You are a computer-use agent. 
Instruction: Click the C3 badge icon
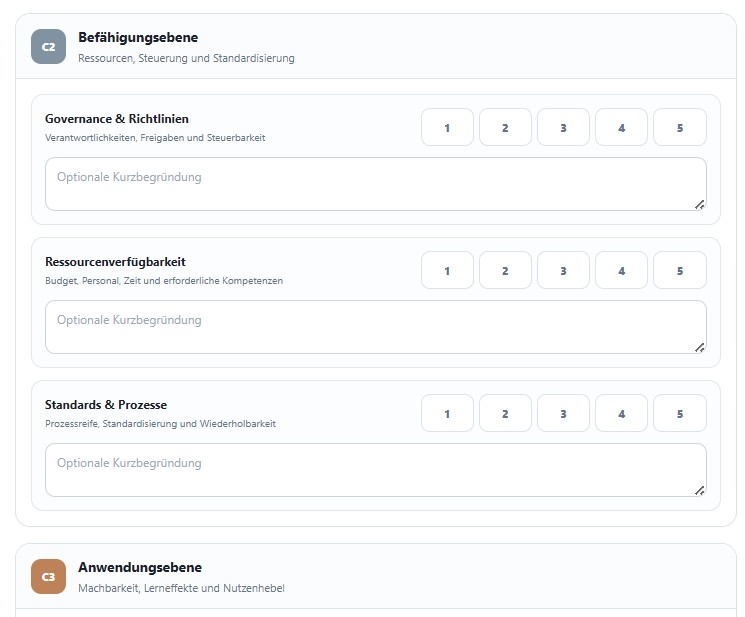click(x=48, y=577)
